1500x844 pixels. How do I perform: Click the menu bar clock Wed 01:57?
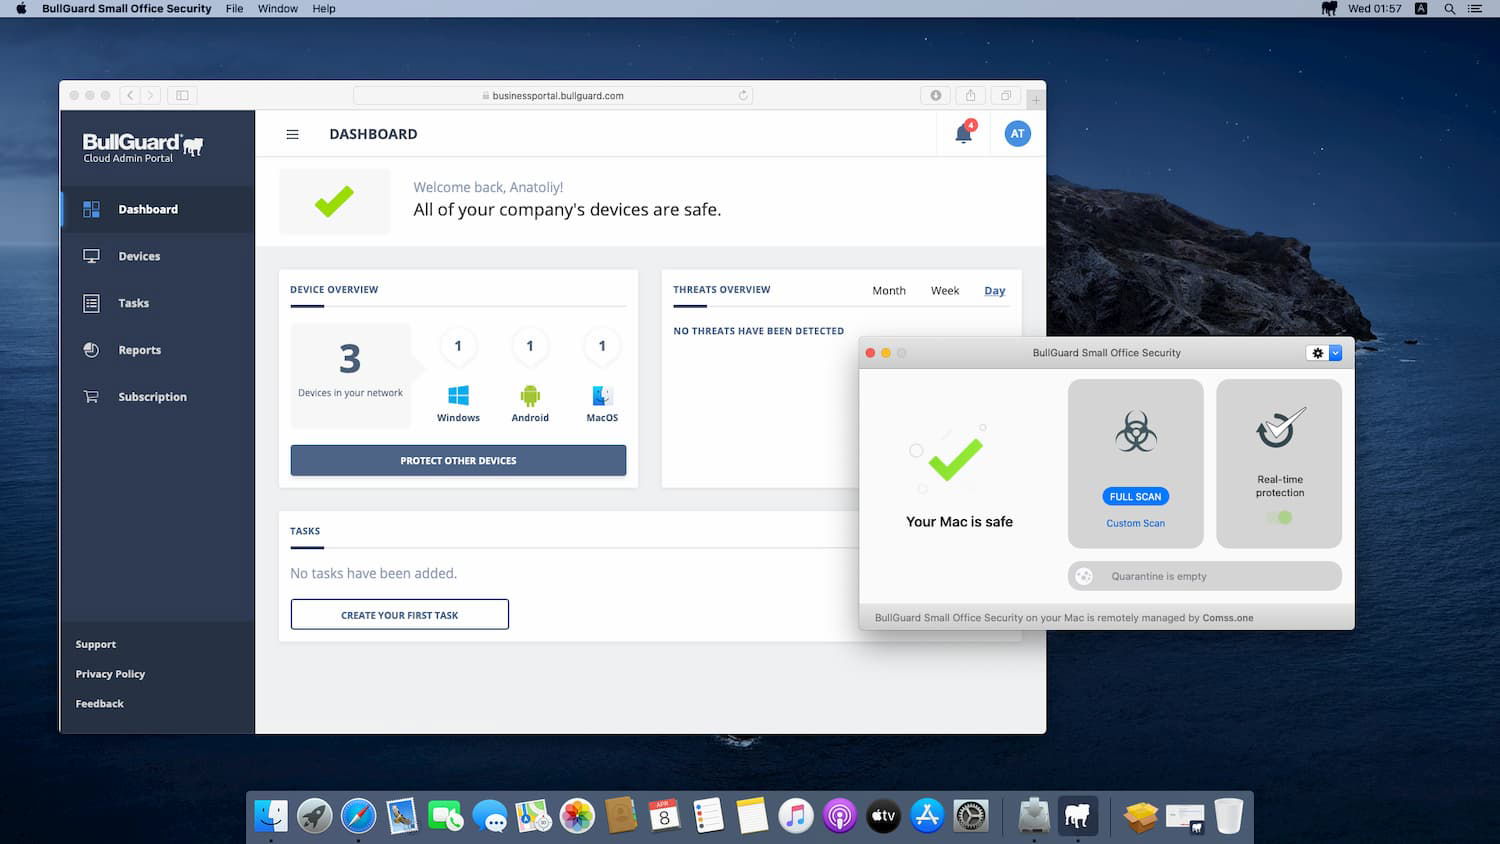[1375, 9]
